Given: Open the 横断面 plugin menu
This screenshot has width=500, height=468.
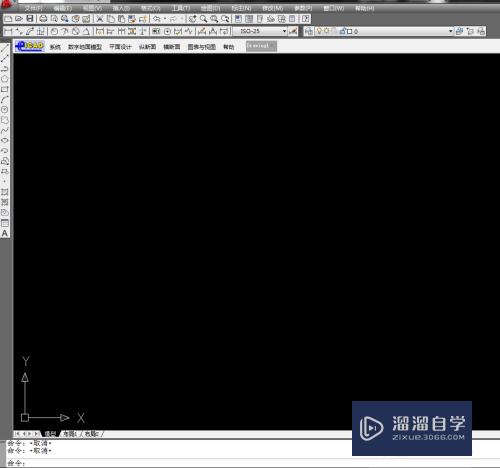Looking at the screenshot, I should [x=172, y=47].
